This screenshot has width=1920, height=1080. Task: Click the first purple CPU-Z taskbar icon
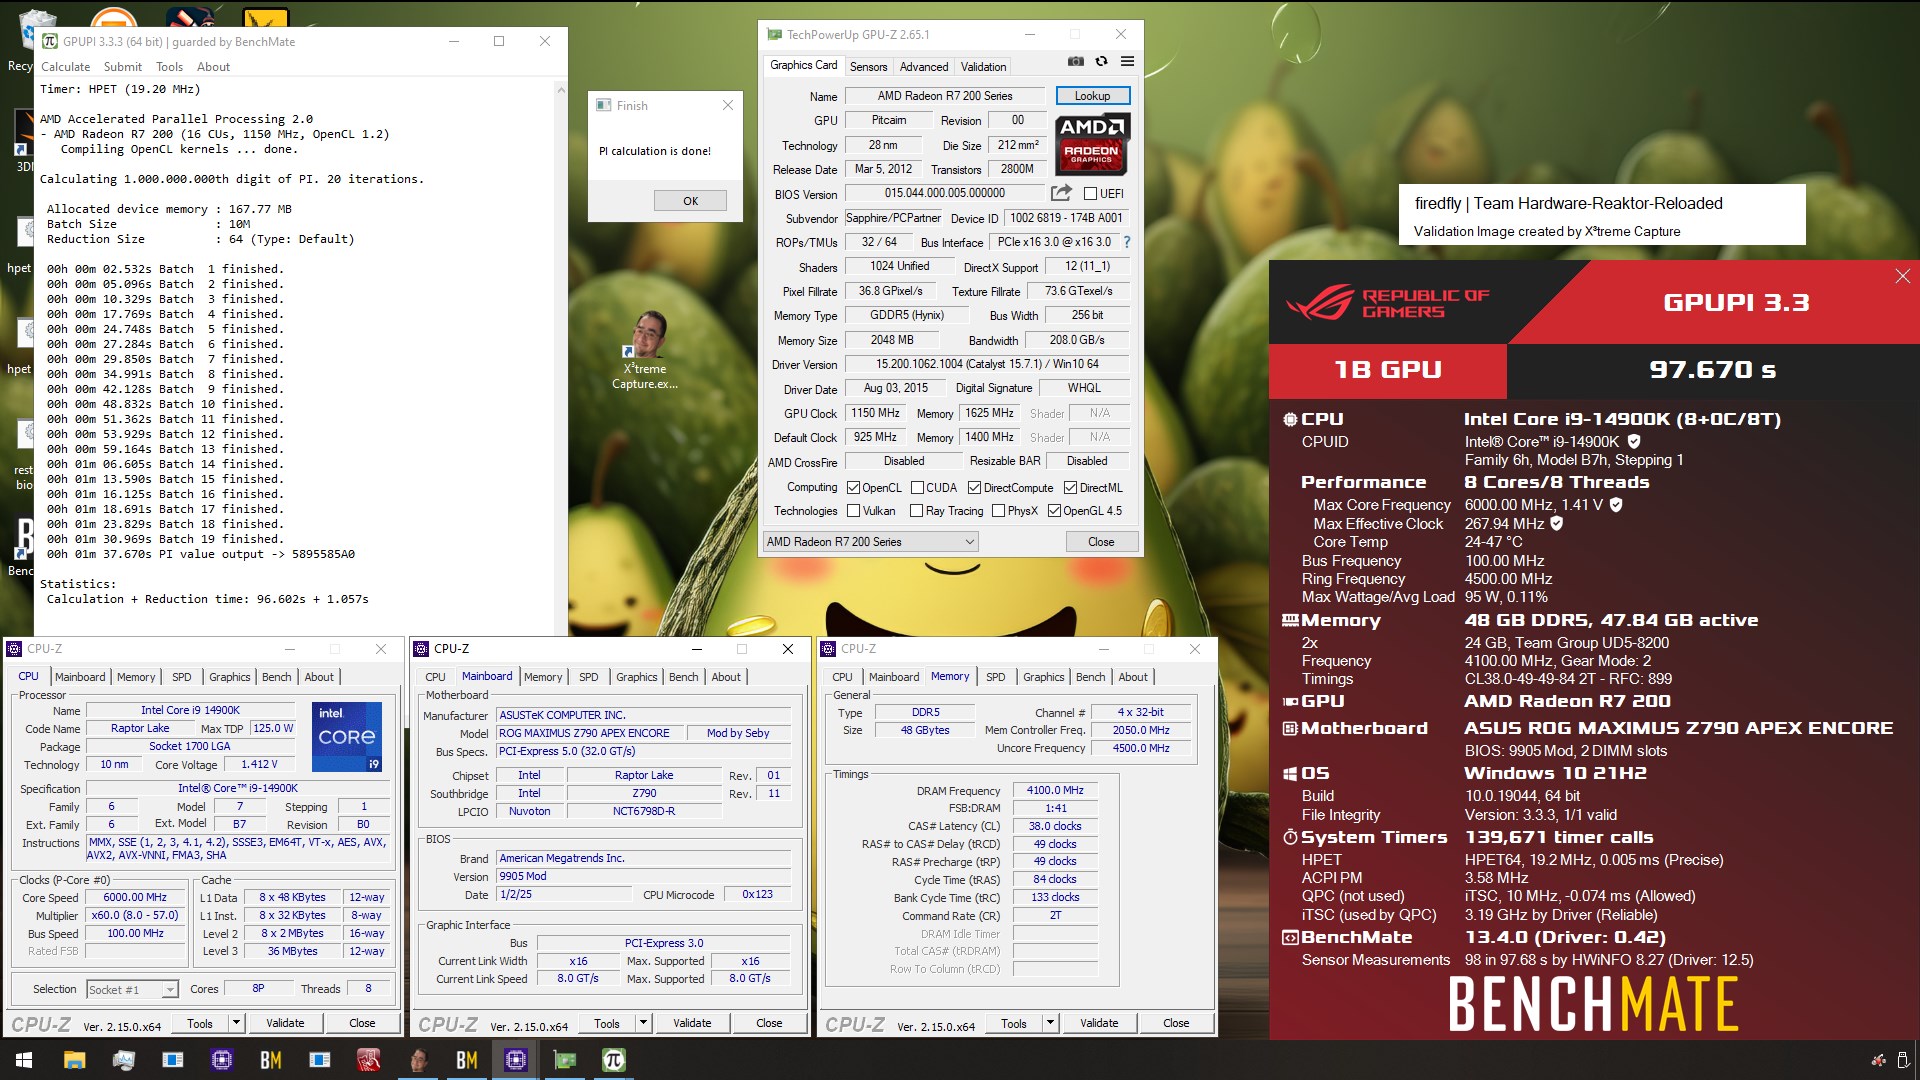click(x=222, y=1060)
